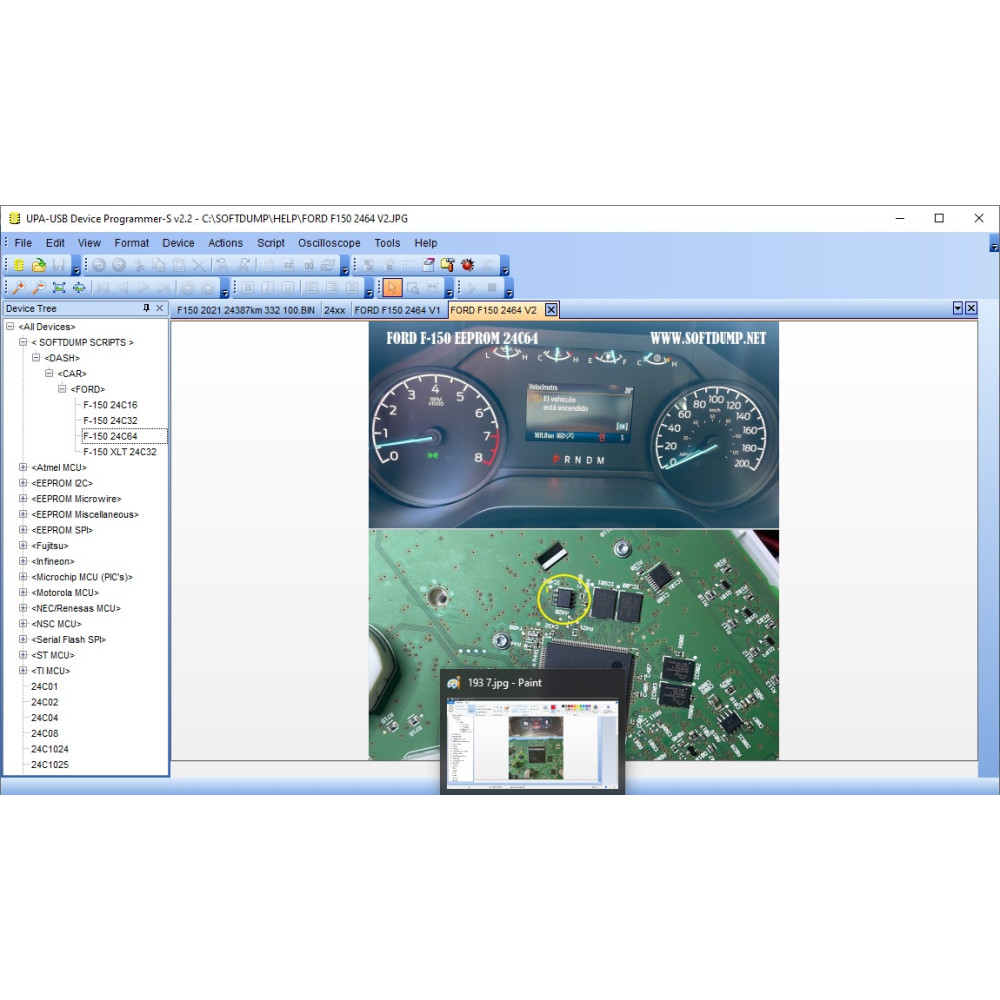This screenshot has height=1000, width=1000.
Task: Open the Script menu
Action: [270, 243]
